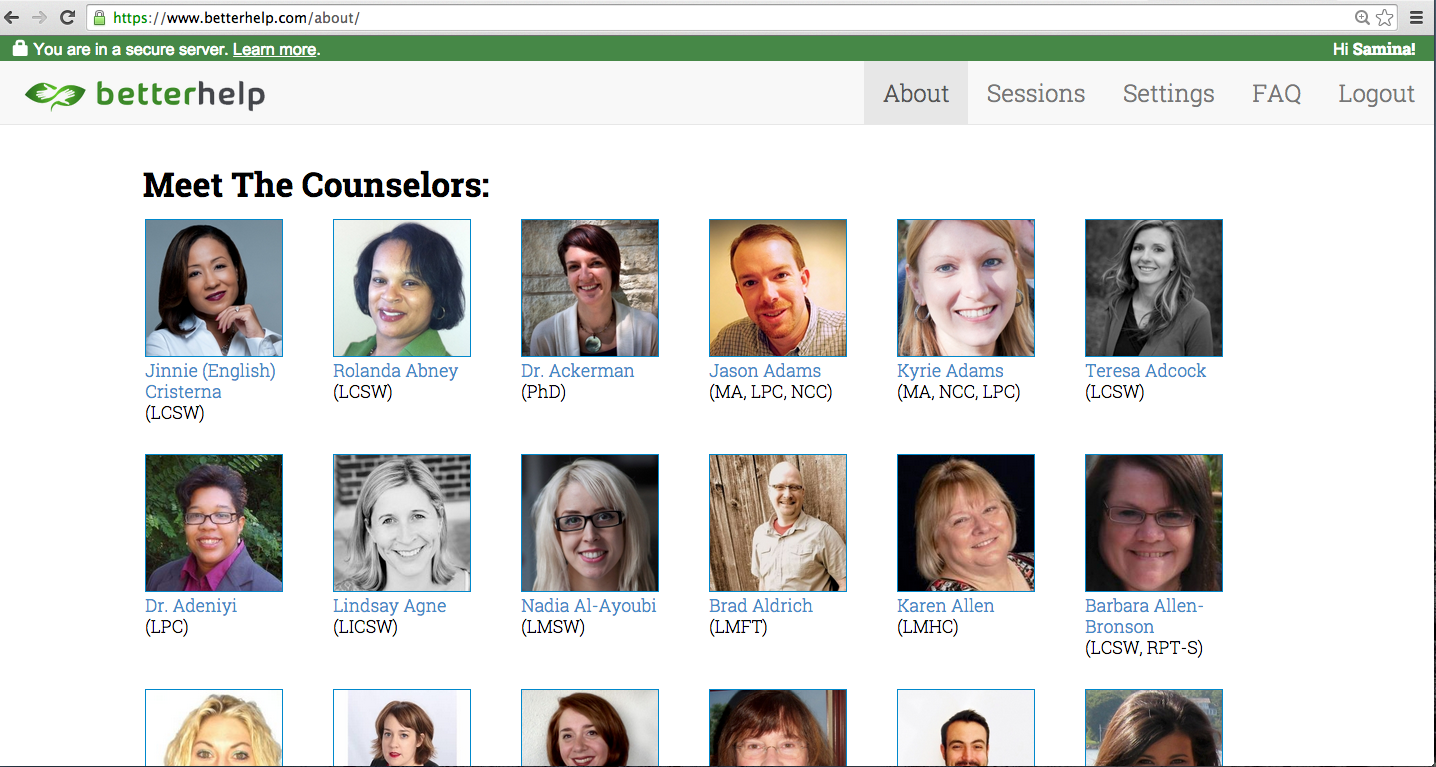Open the browser hamburger menu icon
The image size is (1436, 767).
coord(1416,17)
